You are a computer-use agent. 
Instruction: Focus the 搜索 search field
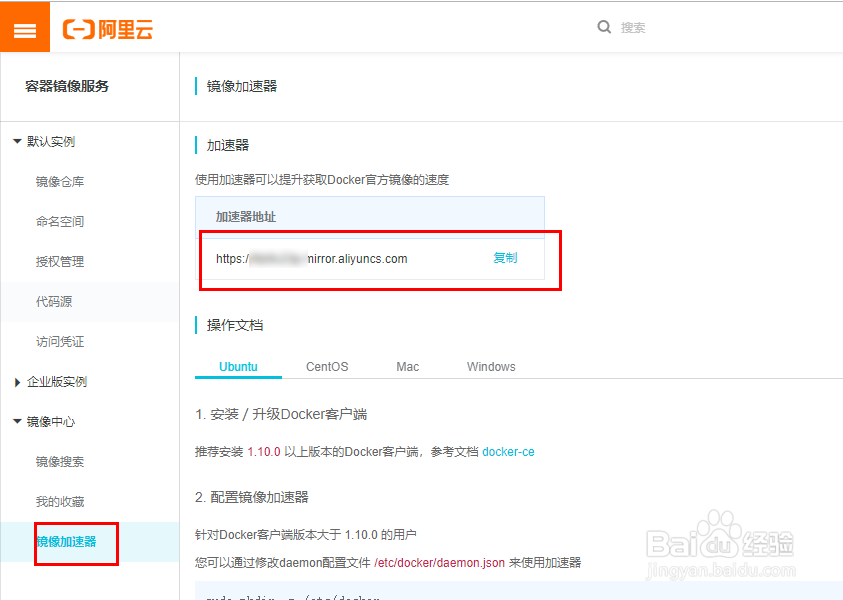(x=633, y=27)
